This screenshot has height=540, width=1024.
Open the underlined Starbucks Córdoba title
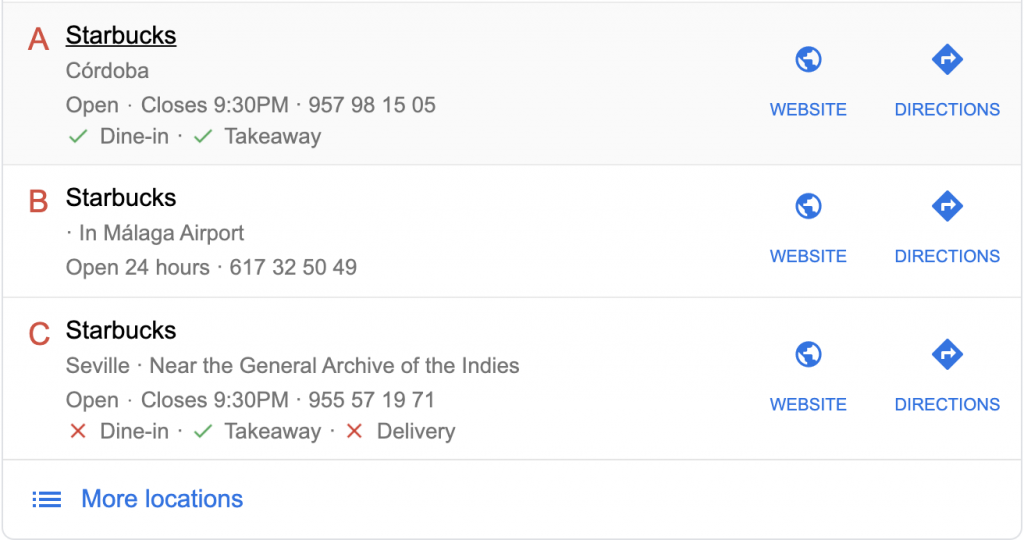(x=121, y=36)
